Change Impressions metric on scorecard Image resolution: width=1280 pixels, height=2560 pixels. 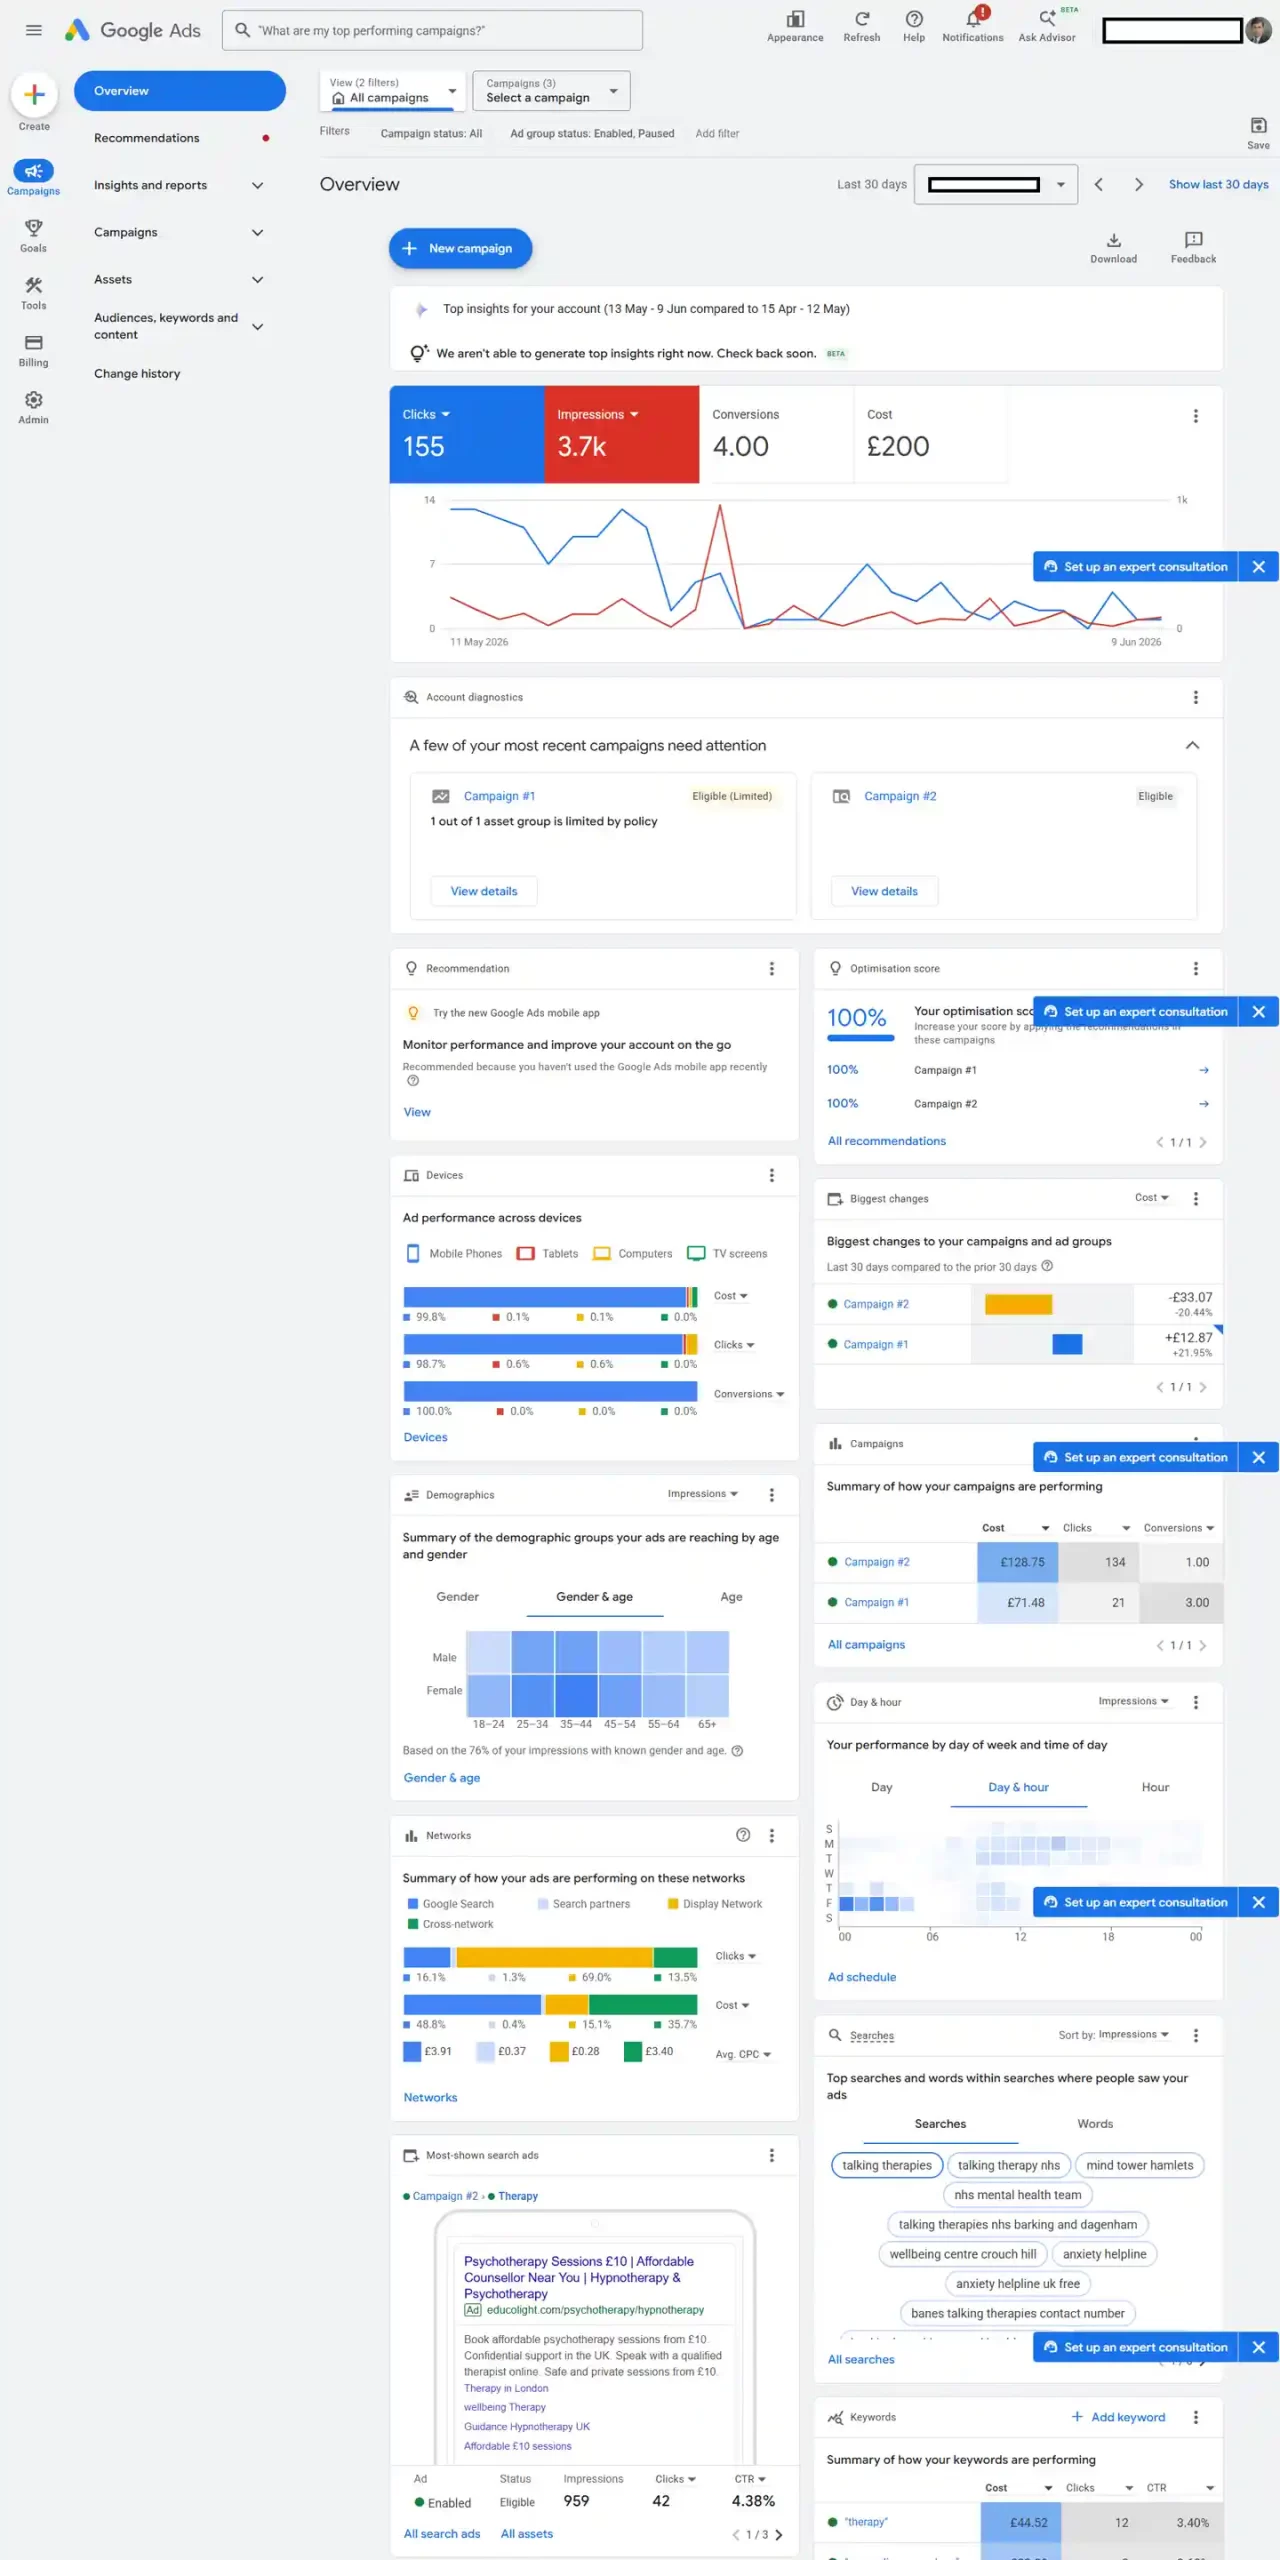pos(597,414)
